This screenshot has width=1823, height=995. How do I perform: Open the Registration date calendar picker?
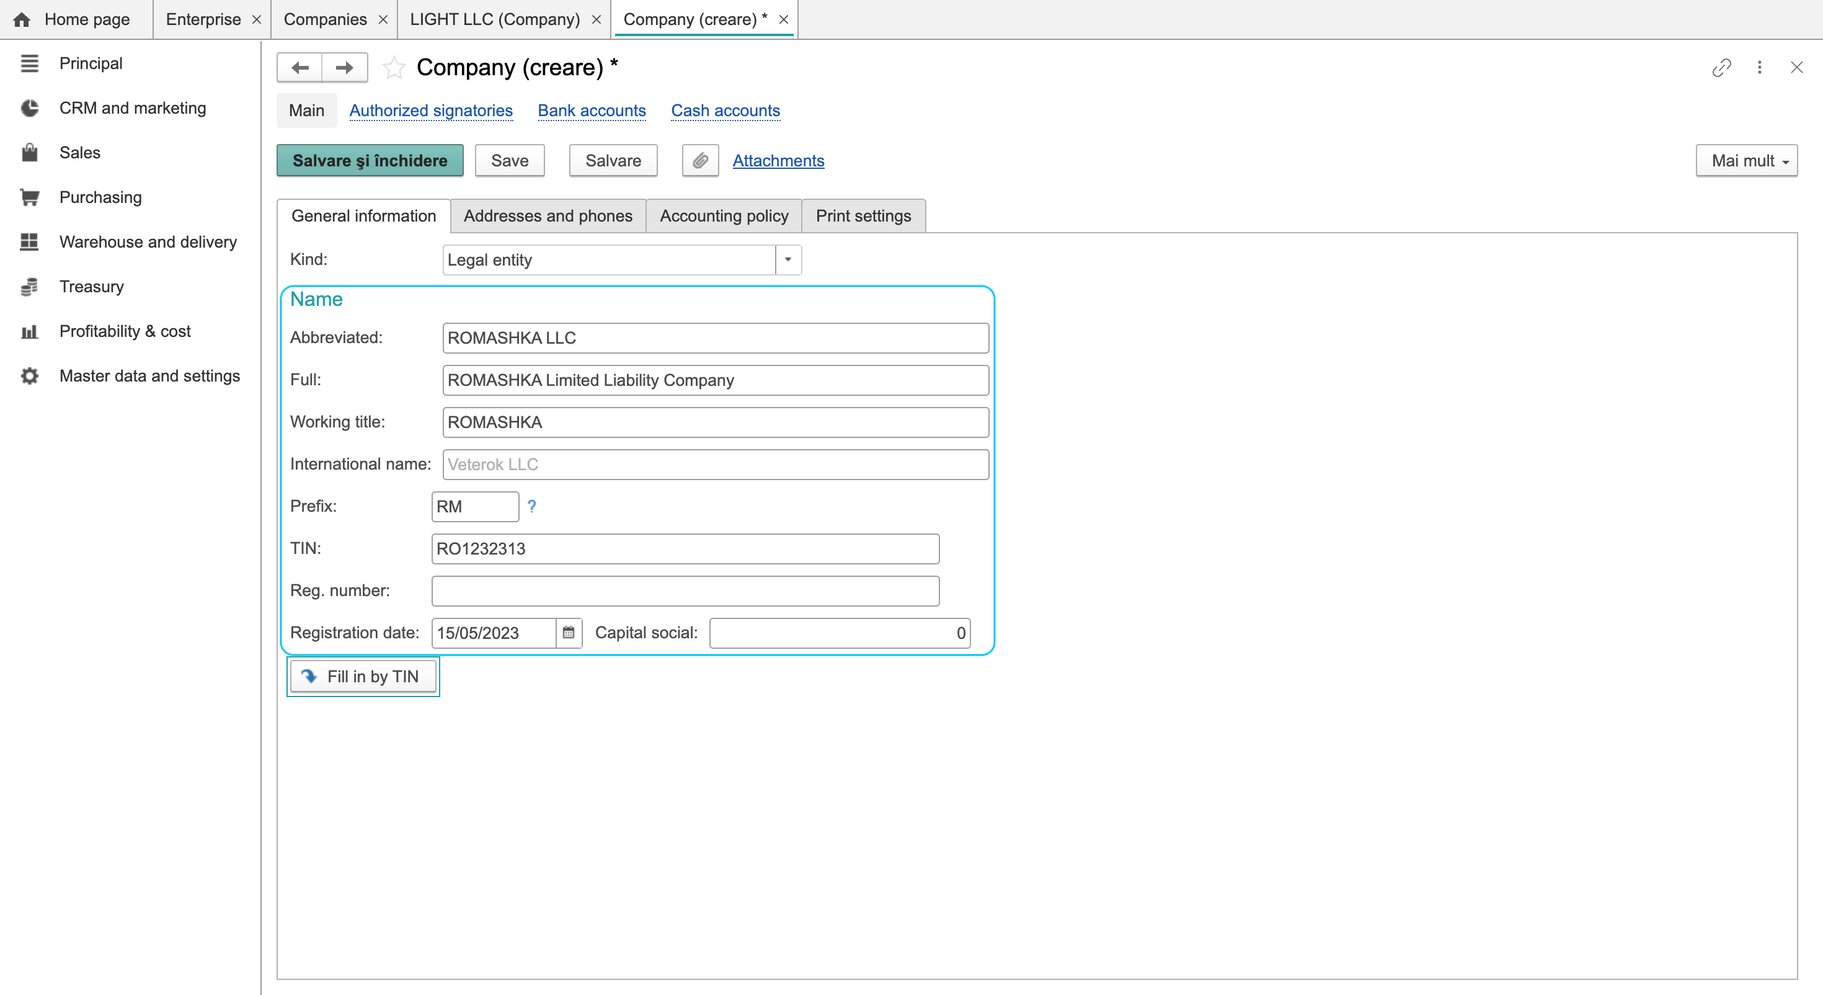coord(569,633)
